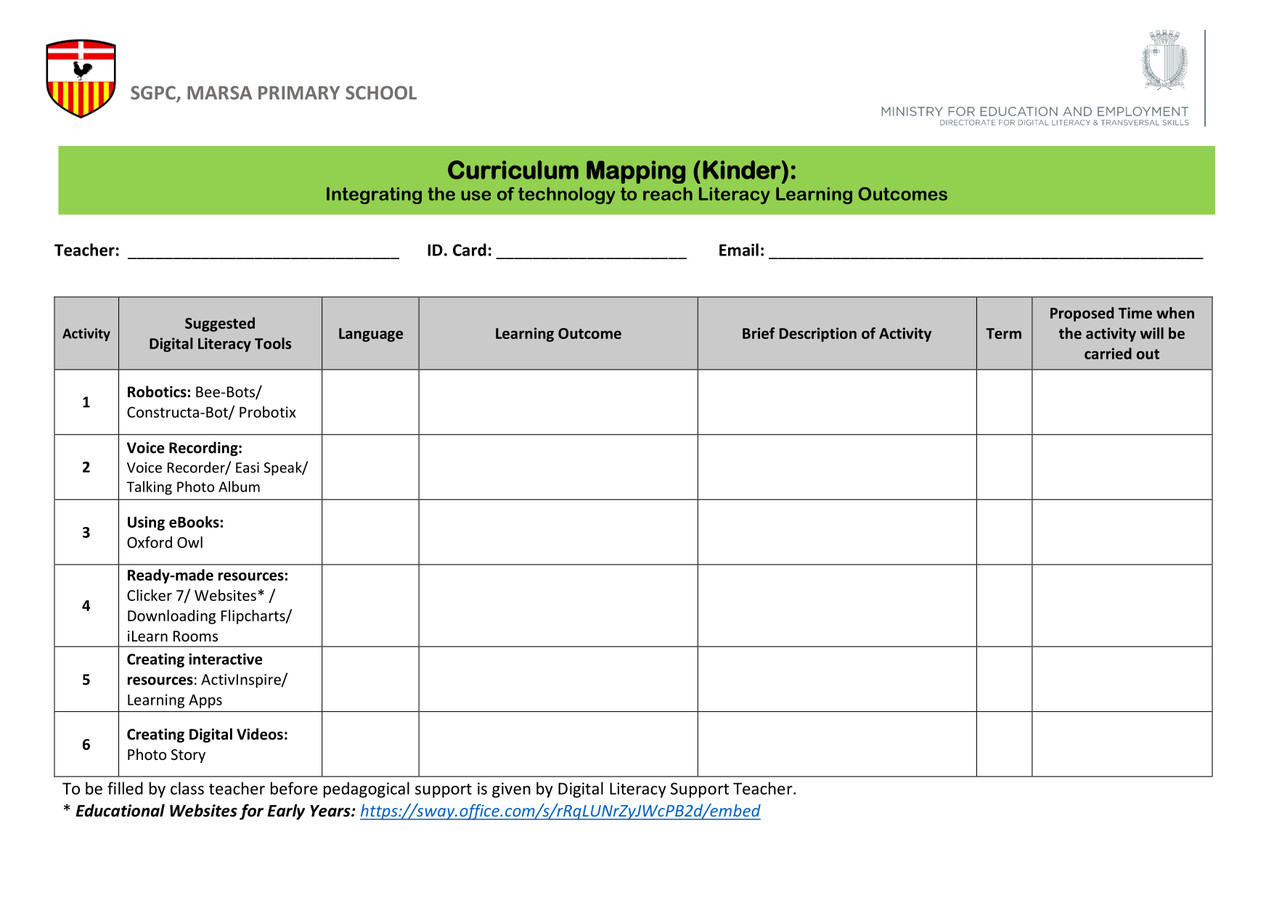
Task: Select the 'Curriculum Mapping (Kinder):' heading
Action: pyautogui.click(x=621, y=170)
